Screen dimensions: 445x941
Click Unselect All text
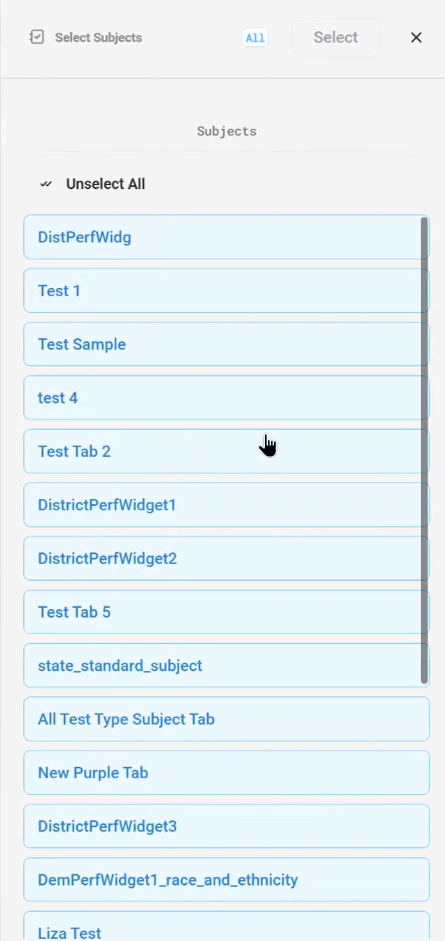[106, 184]
